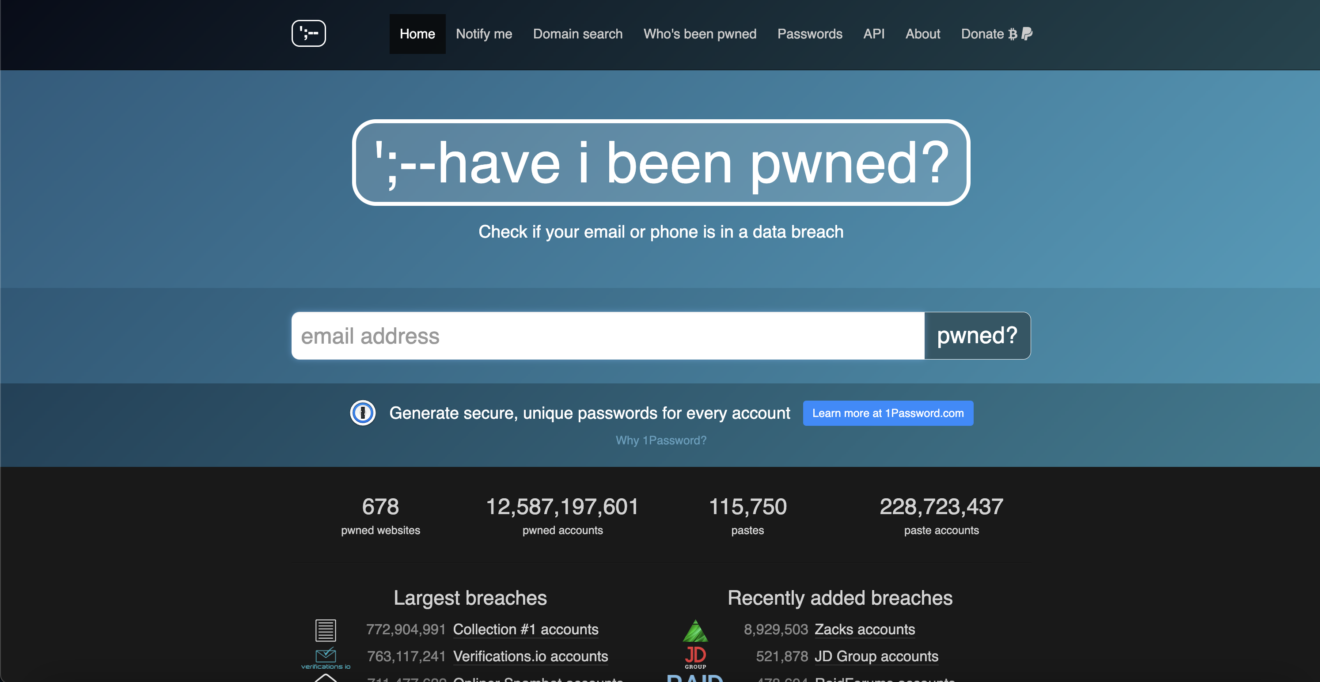The height and width of the screenshot is (682, 1320).
Task: Switch to the Home tab
Action: (417, 33)
